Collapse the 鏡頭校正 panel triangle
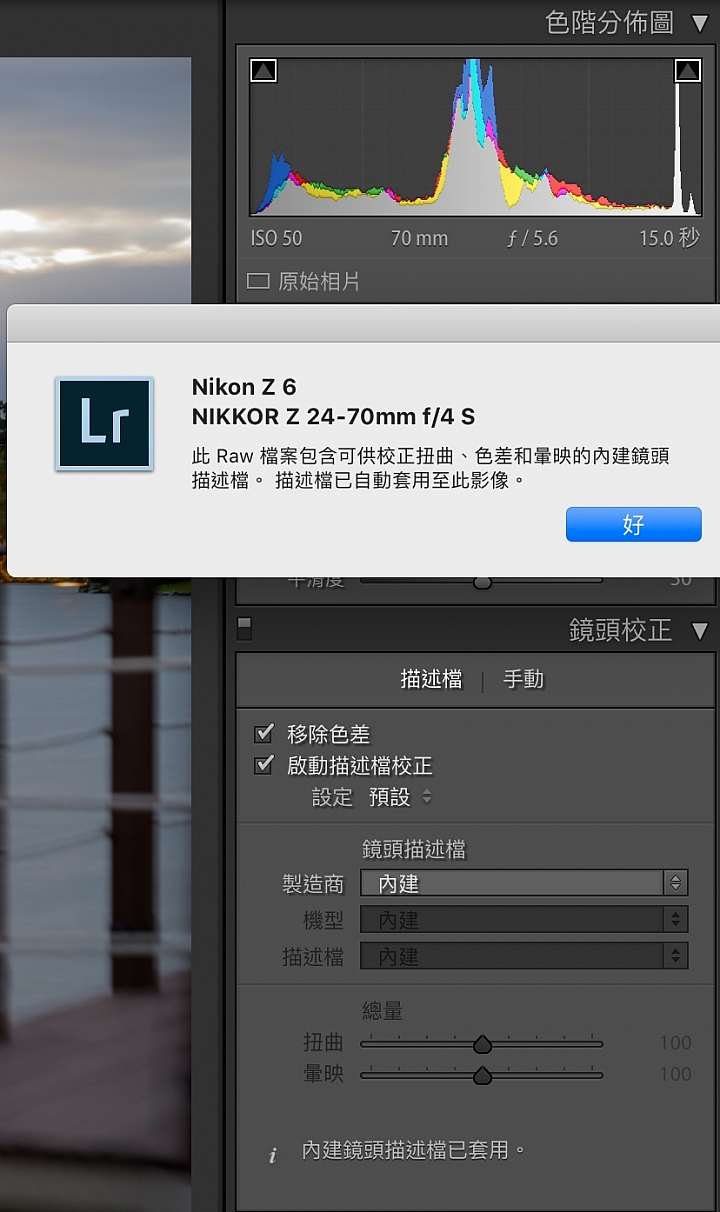 click(x=699, y=631)
